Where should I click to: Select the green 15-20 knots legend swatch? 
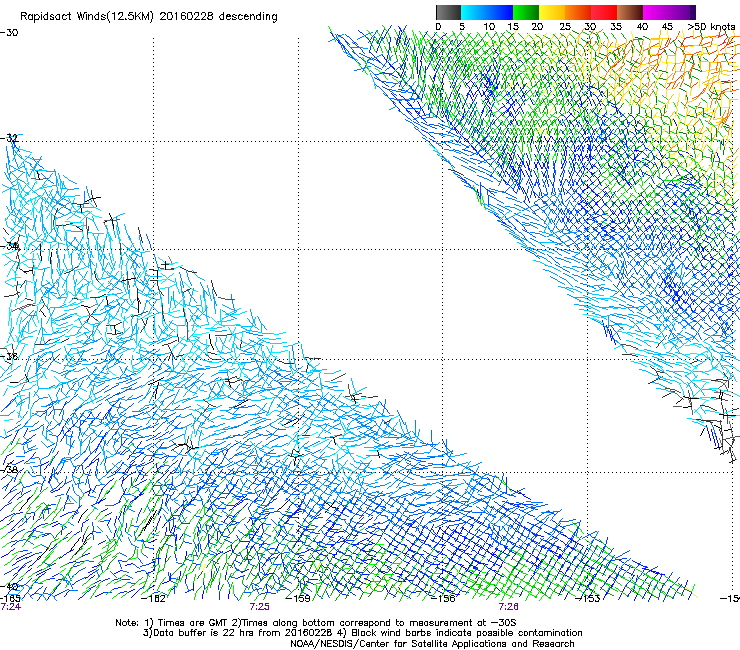point(526,12)
